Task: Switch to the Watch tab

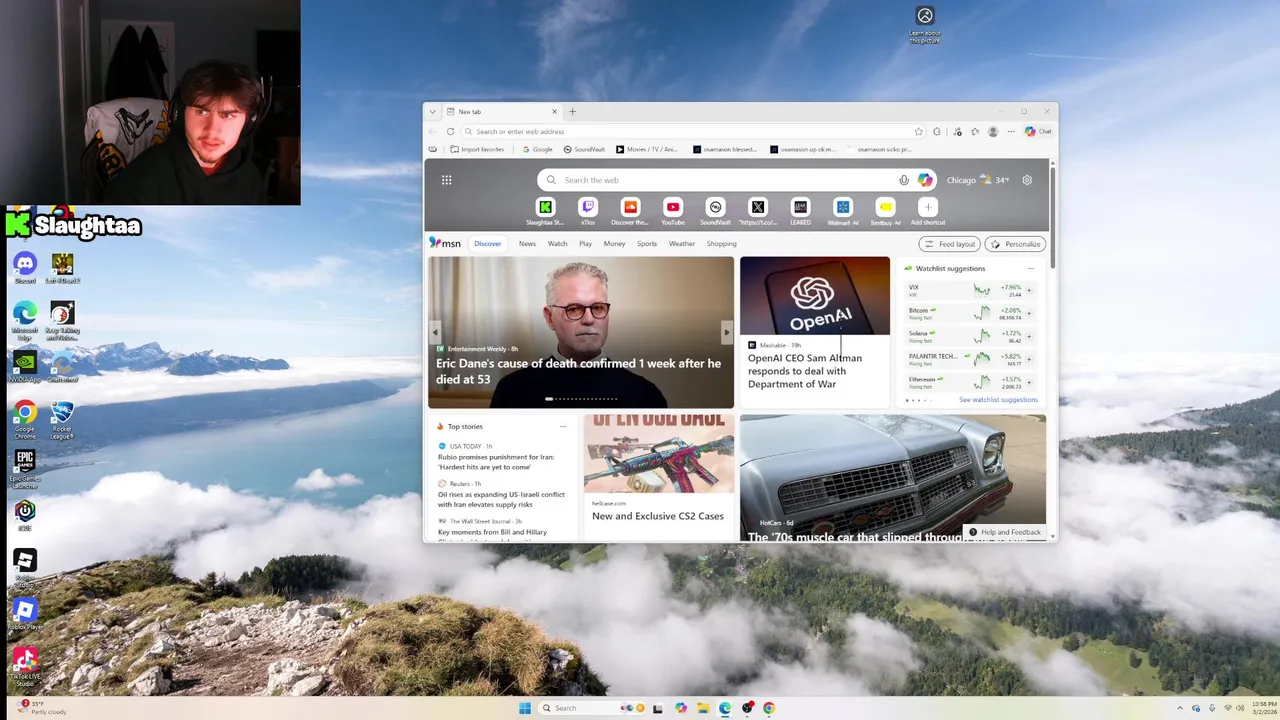Action: [x=557, y=243]
